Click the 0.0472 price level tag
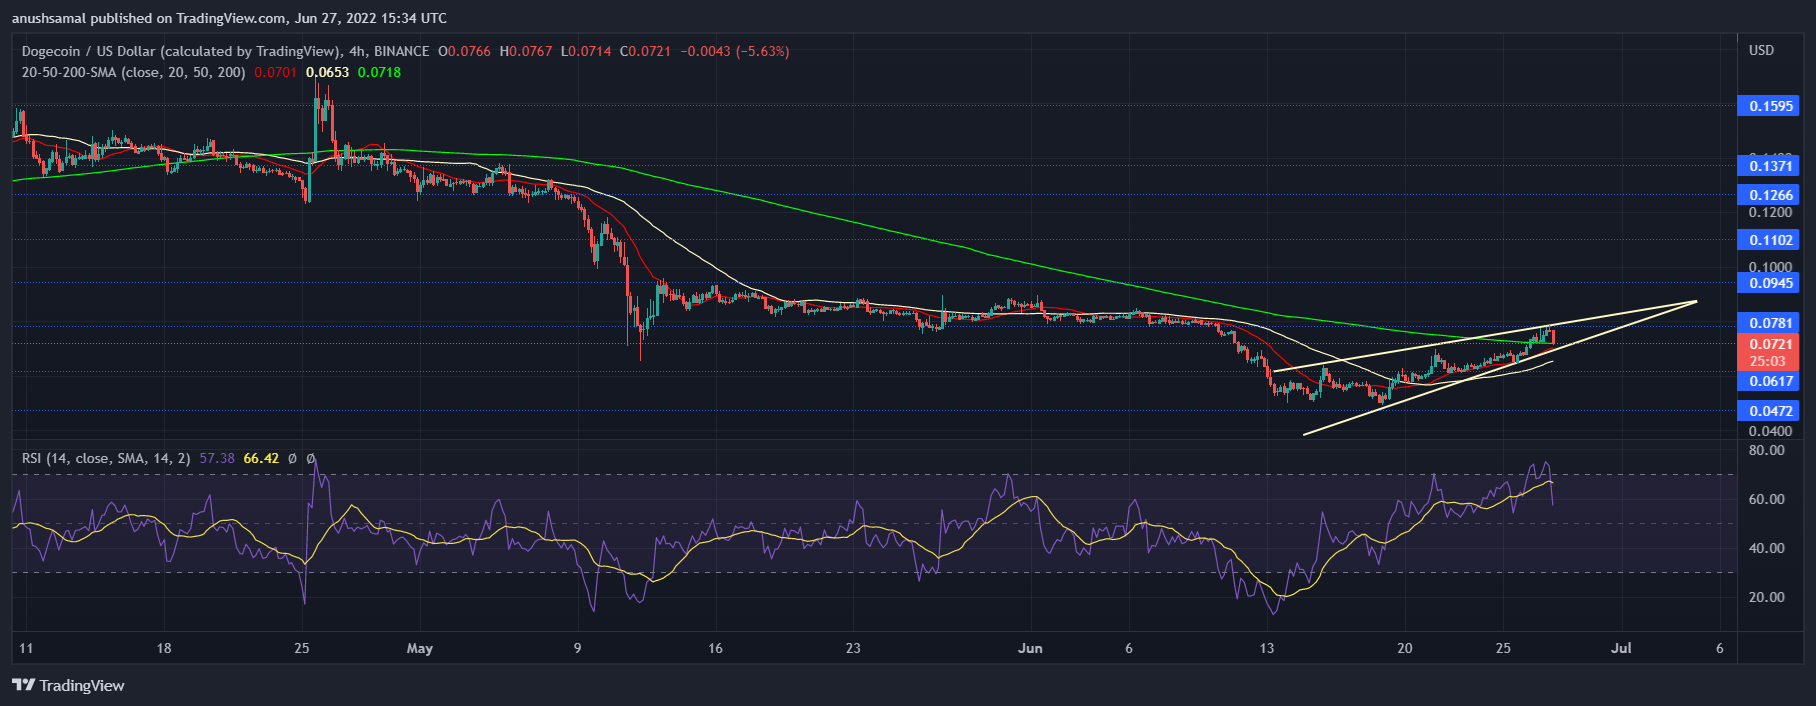1816x706 pixels. tap(1770, 411)
